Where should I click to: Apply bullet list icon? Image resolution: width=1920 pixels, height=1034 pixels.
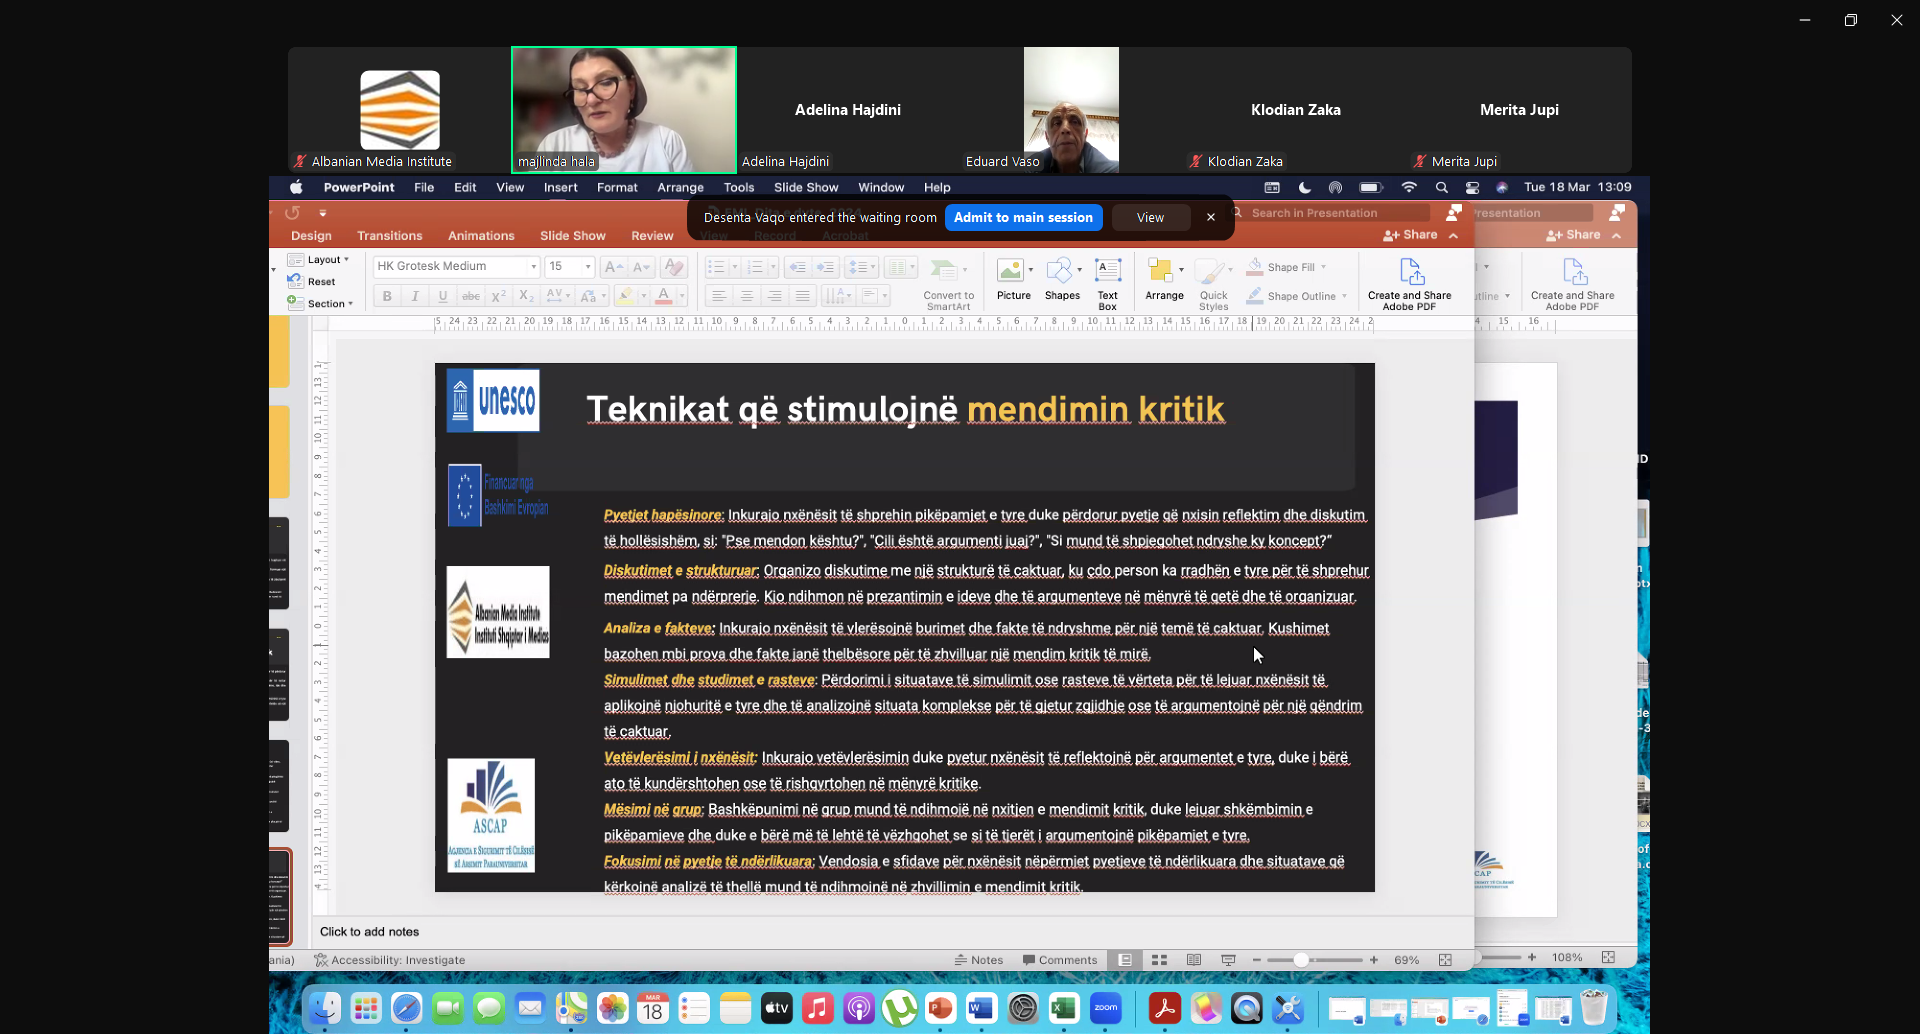(x=716, y=267)
